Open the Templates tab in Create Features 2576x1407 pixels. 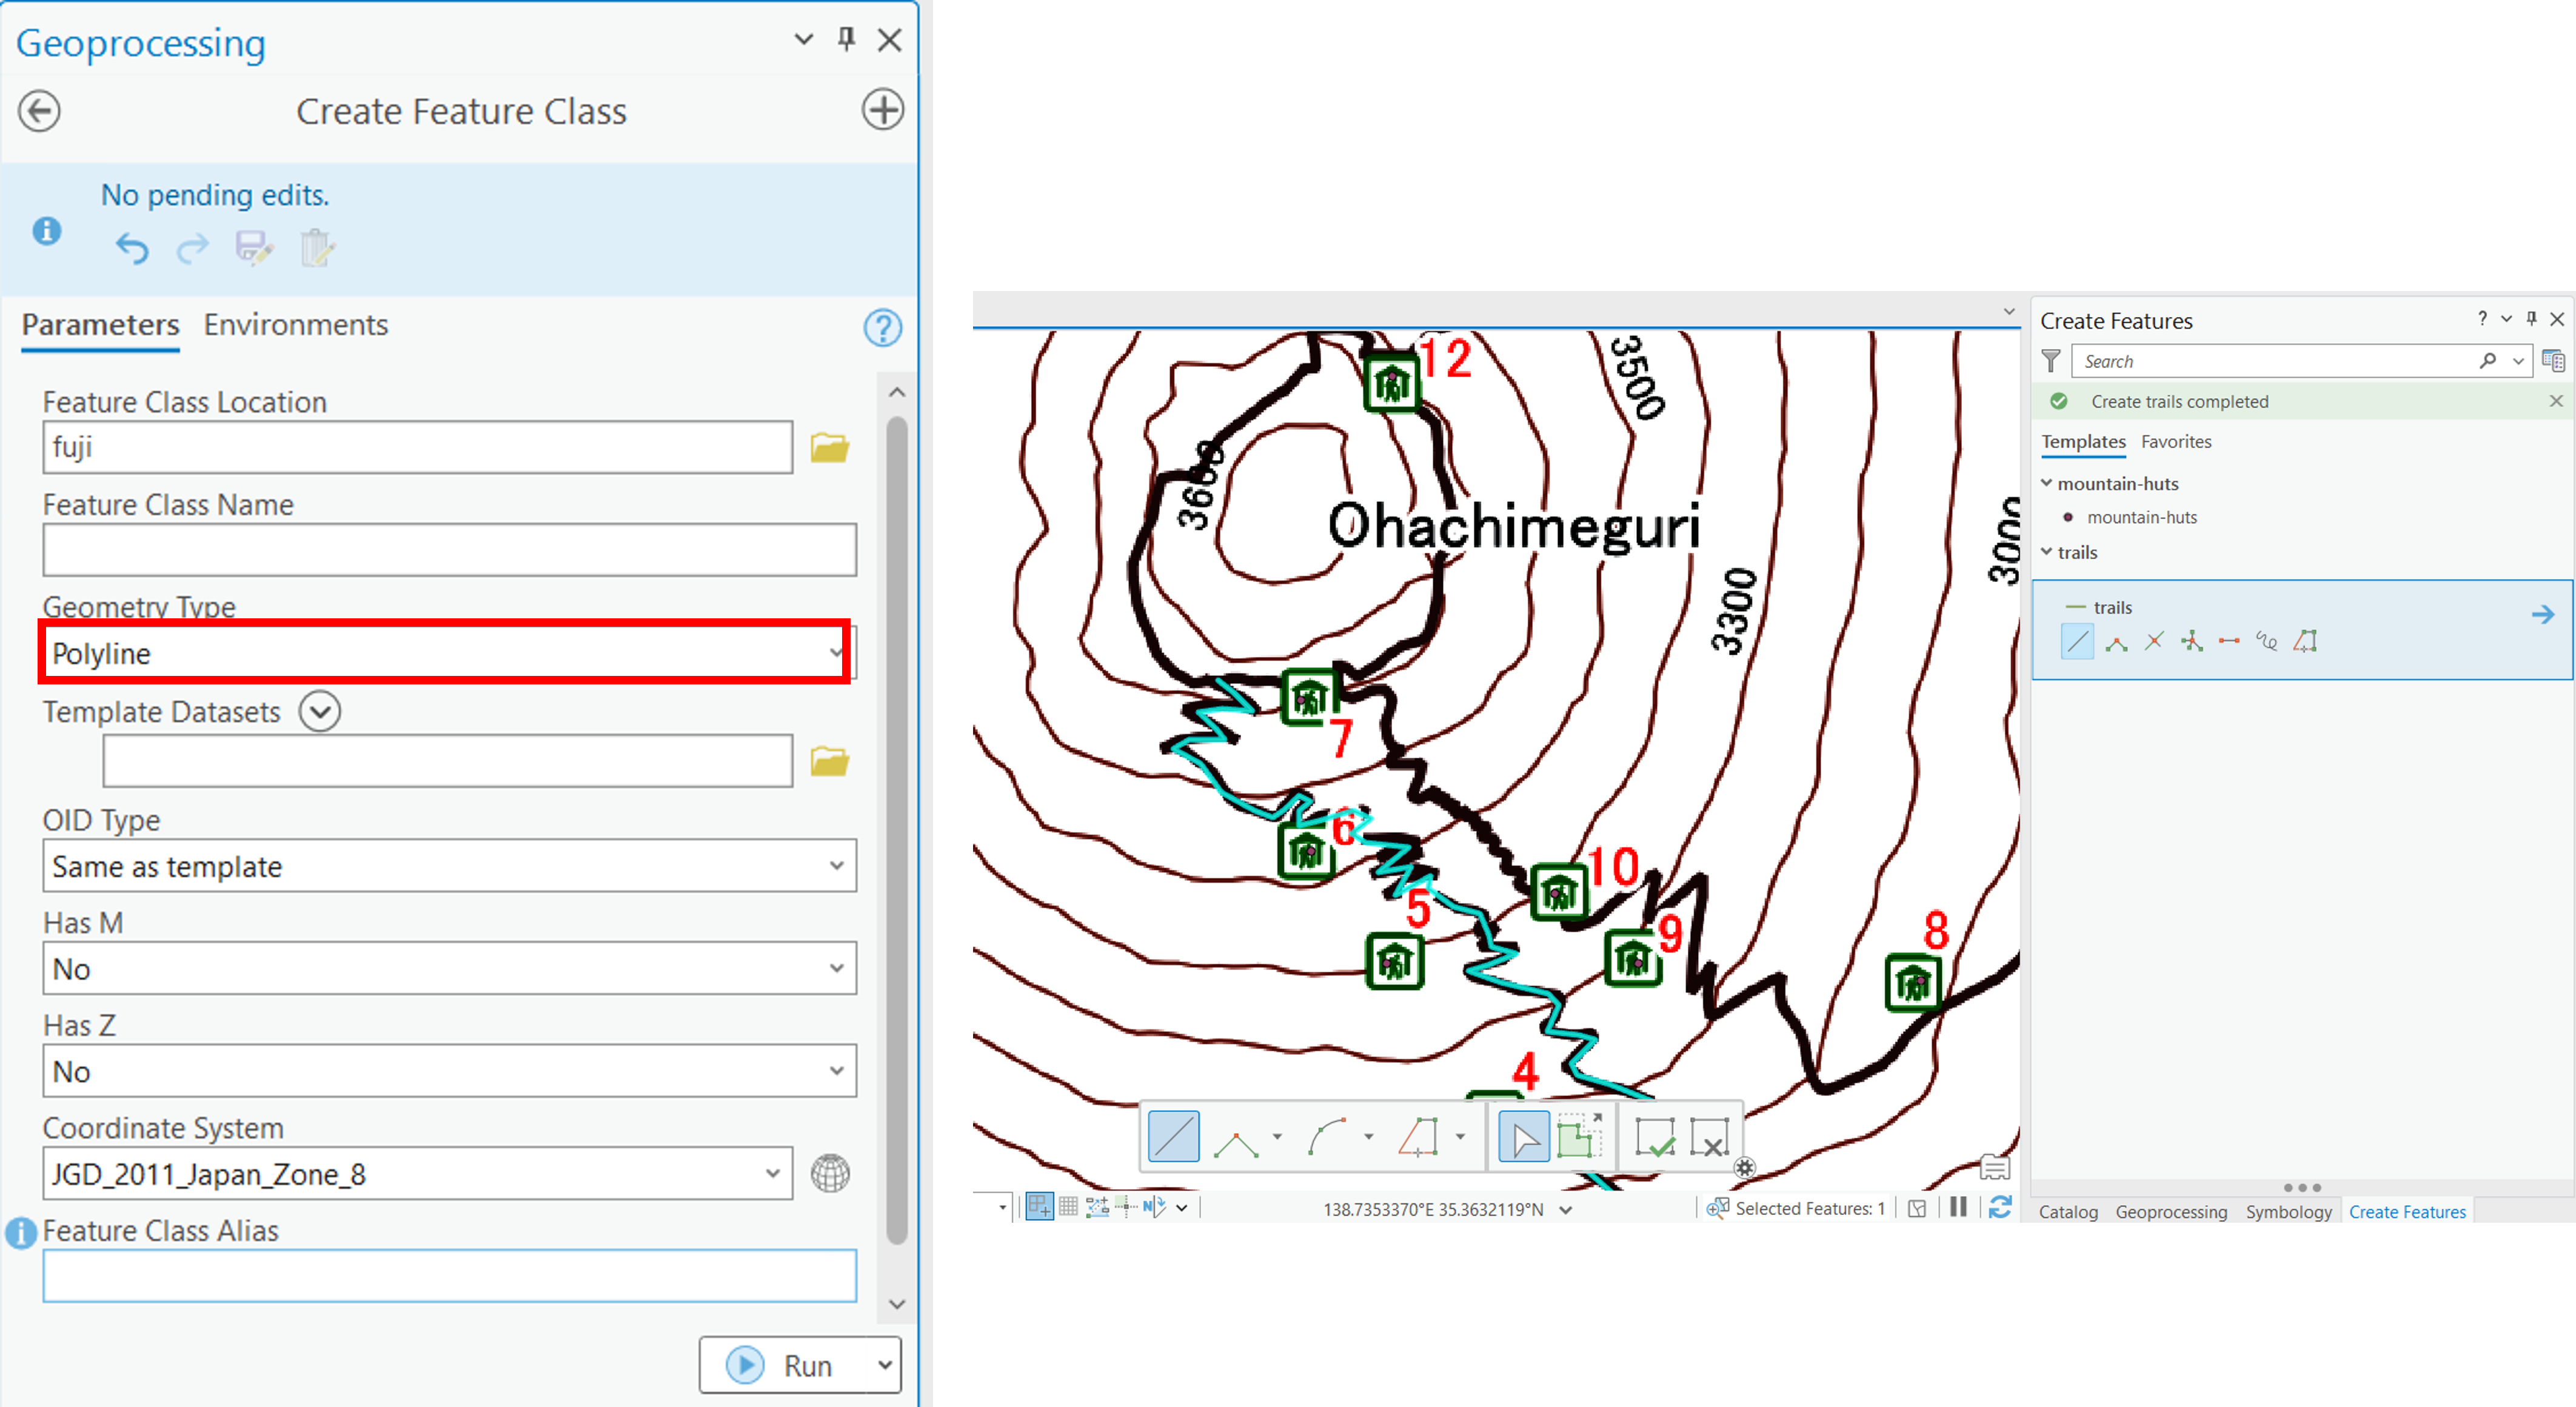click(2083, 442)
